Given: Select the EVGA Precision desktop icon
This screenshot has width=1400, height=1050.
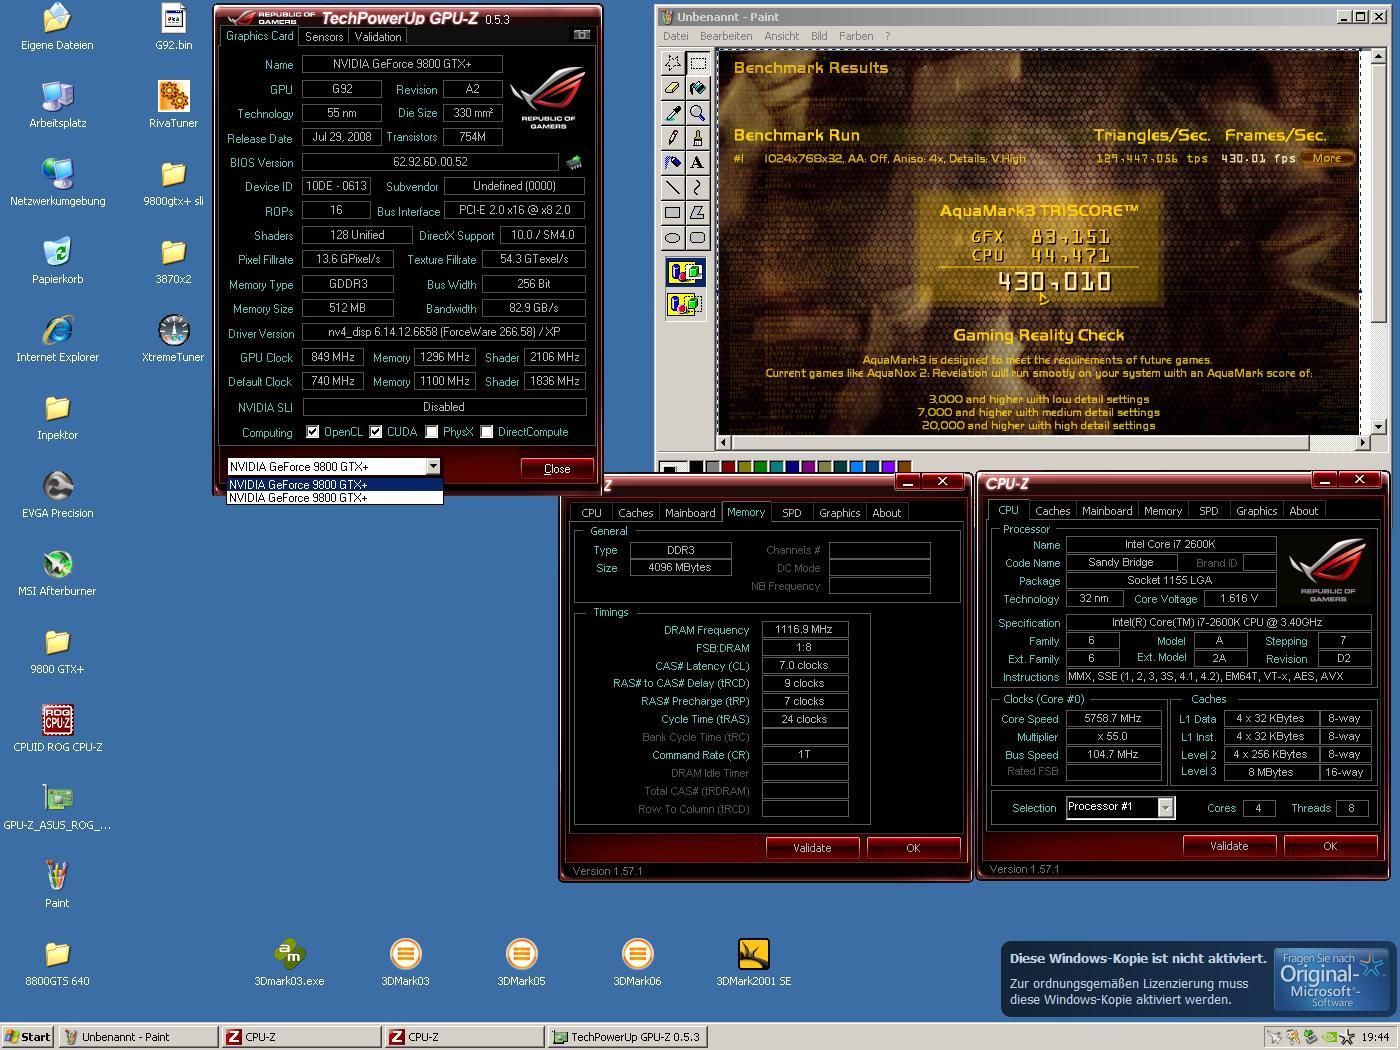Looking at the screenshot, I should (x=57, y=495).
